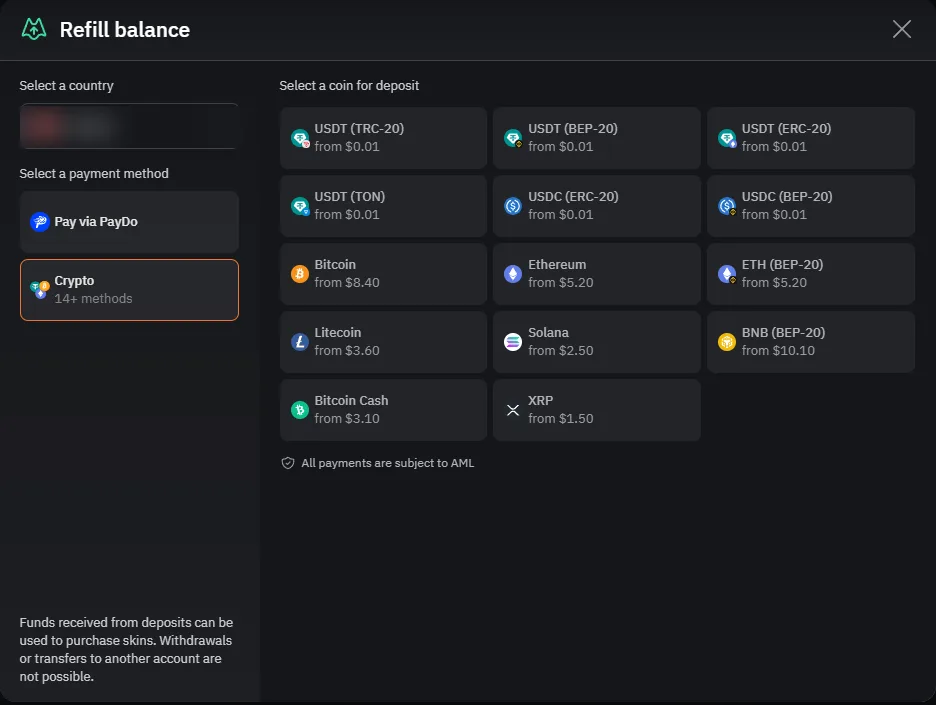
Task: Click Solana's 'from $2.50' minimum text
Action: click(x=561, y=351)
